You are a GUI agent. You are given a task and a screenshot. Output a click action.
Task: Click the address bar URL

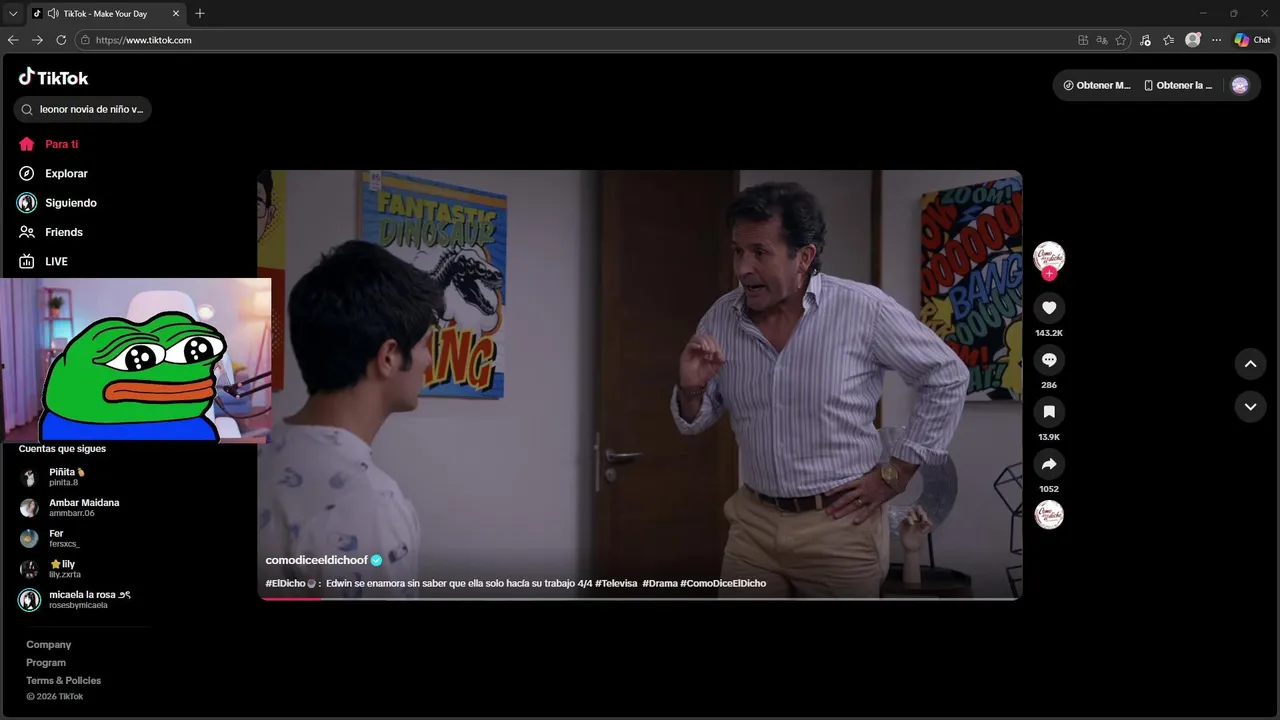[143, 40]
